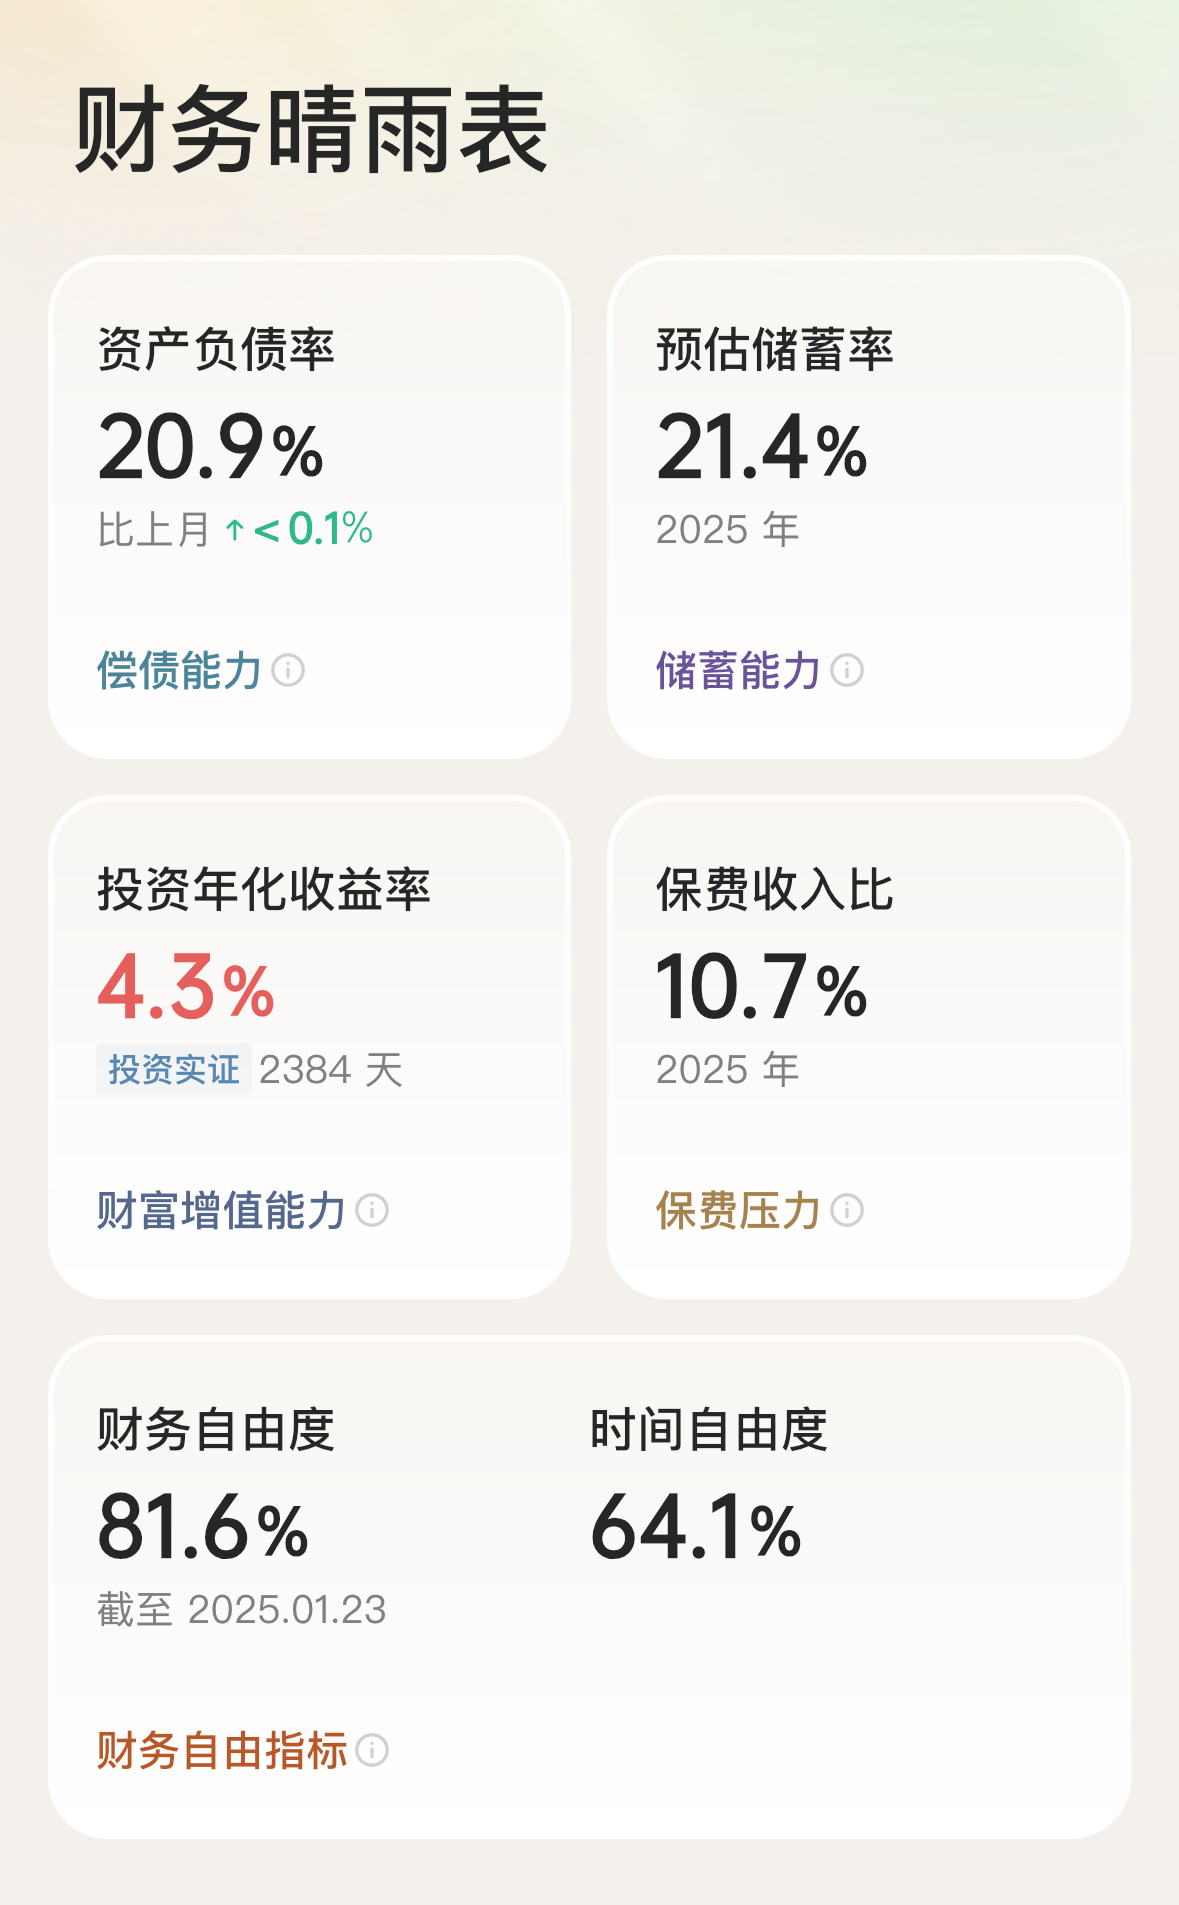Select the 投资年化收益率 4.3% figure
Viewport: 1179px width, 1905px height.
click(186, 988)
